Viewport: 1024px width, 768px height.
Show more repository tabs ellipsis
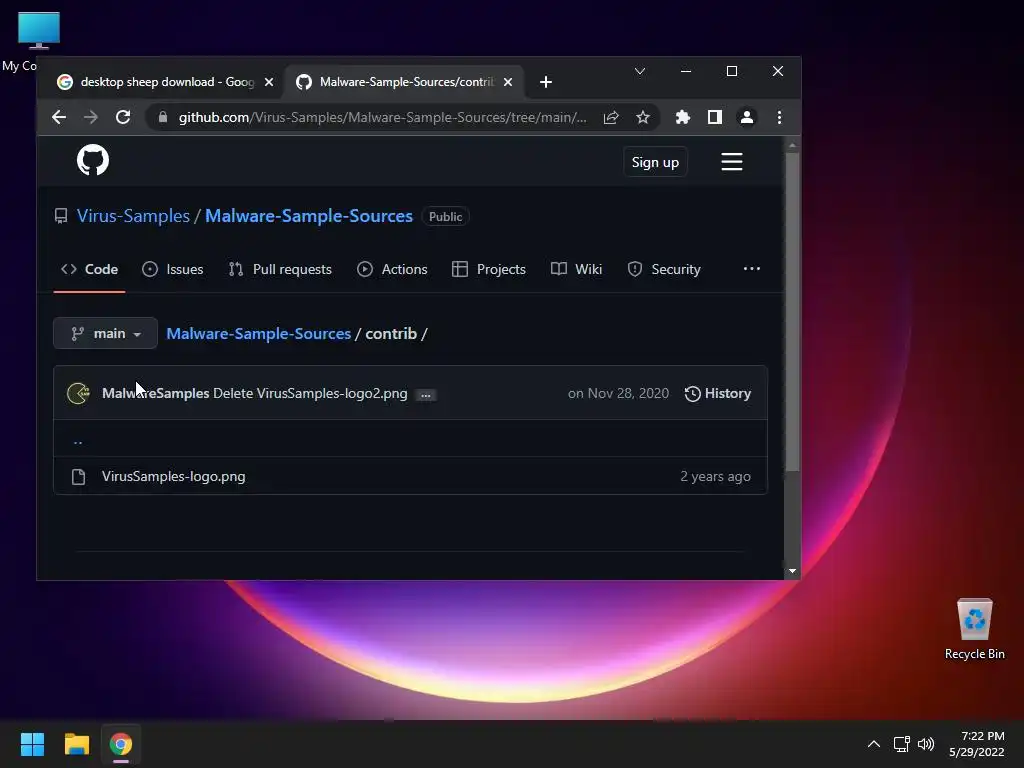(x=752, y=268)
